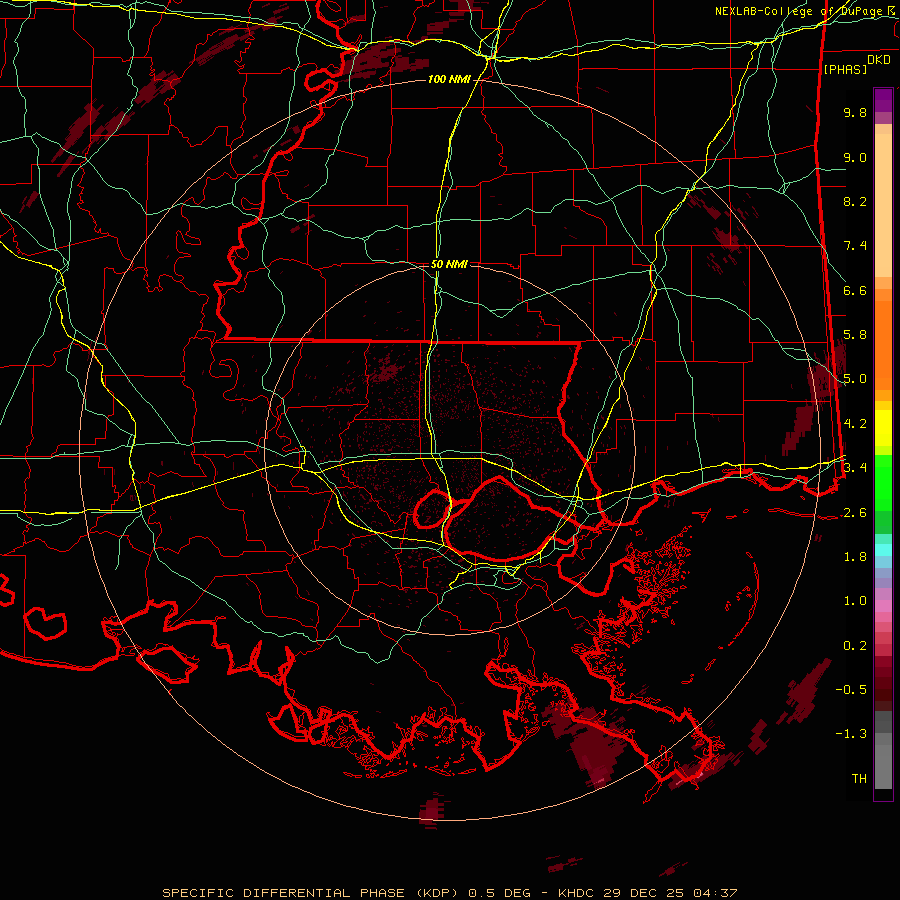This screenshot has width=900, height=900.
Task: Click the 9.0 value on the scale
Action: coord(855,157)
